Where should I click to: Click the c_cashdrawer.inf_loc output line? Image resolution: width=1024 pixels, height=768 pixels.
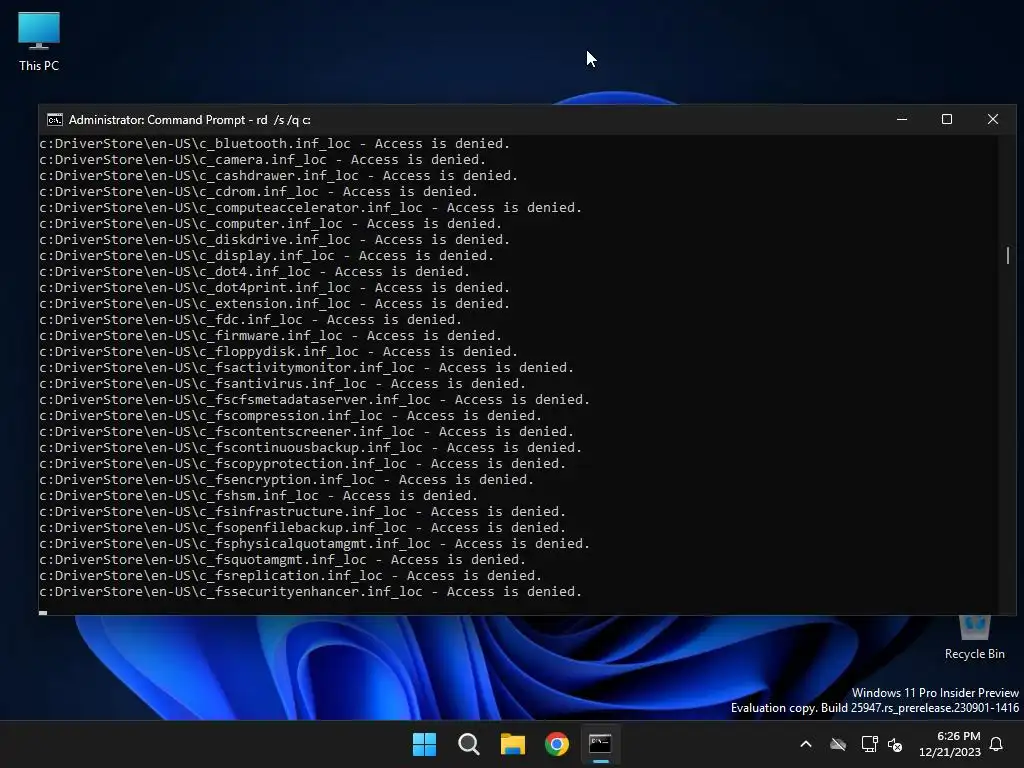278,176
